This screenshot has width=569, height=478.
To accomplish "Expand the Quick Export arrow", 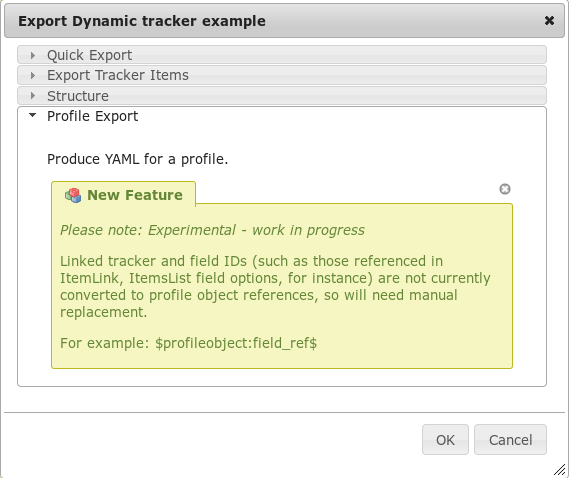I will click(33, 55).
